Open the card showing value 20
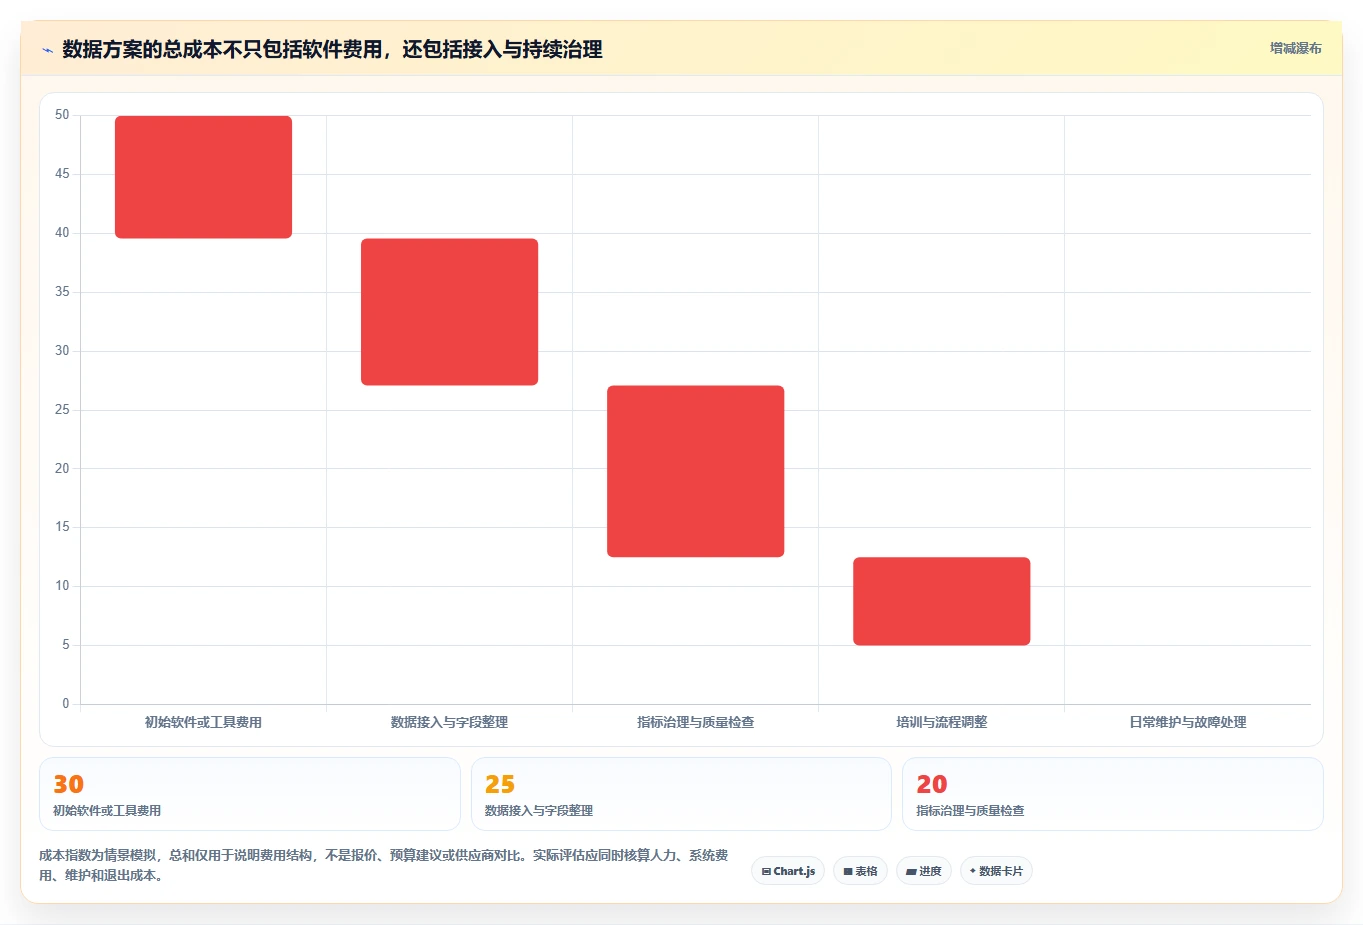Image resolution: width=1363 pixels, height=925 pixels. tap(1112, 794)
